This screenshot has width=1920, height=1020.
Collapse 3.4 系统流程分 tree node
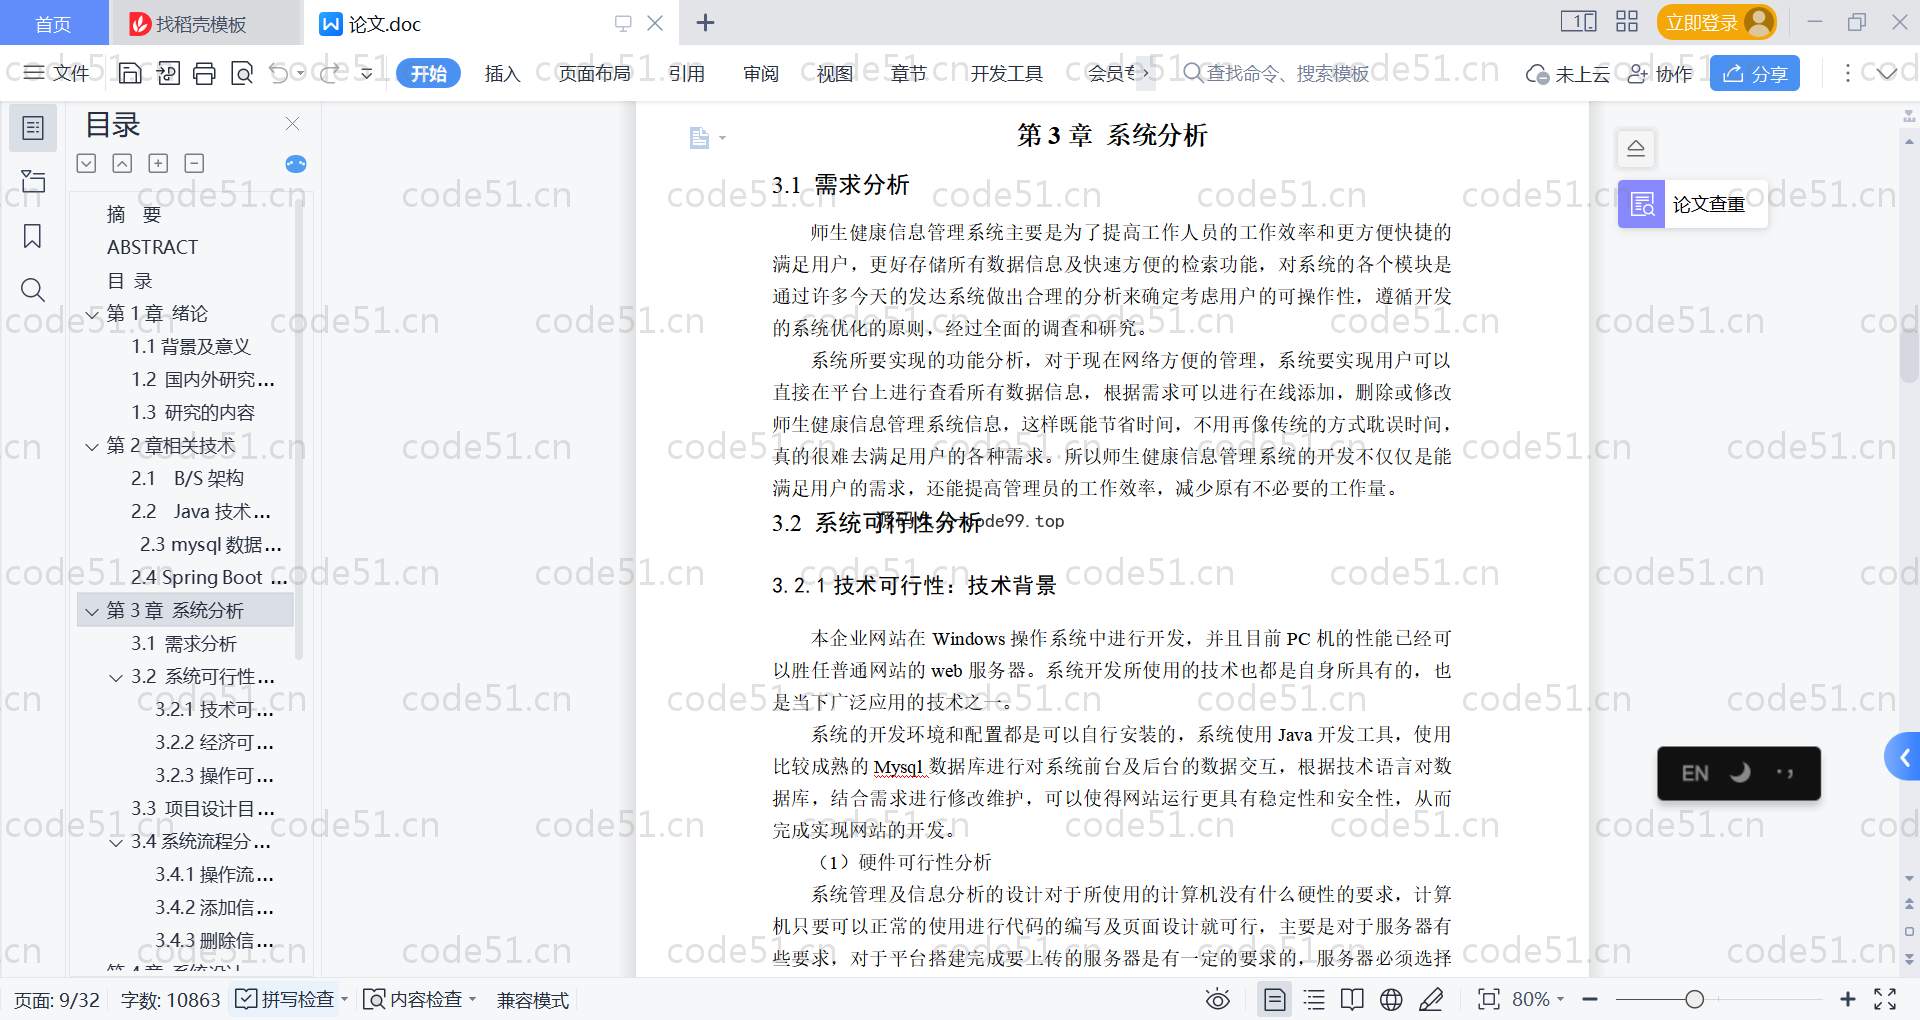tap(116, 842)
